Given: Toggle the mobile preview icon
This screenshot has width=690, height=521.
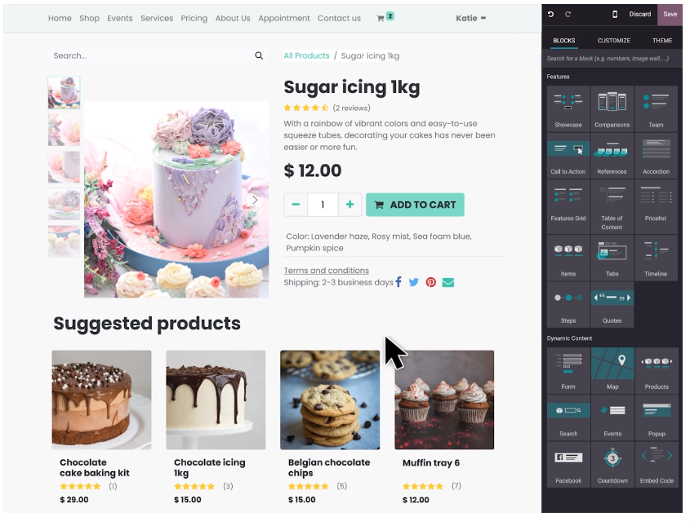Looking at the screenshot, I should point(615,14).
